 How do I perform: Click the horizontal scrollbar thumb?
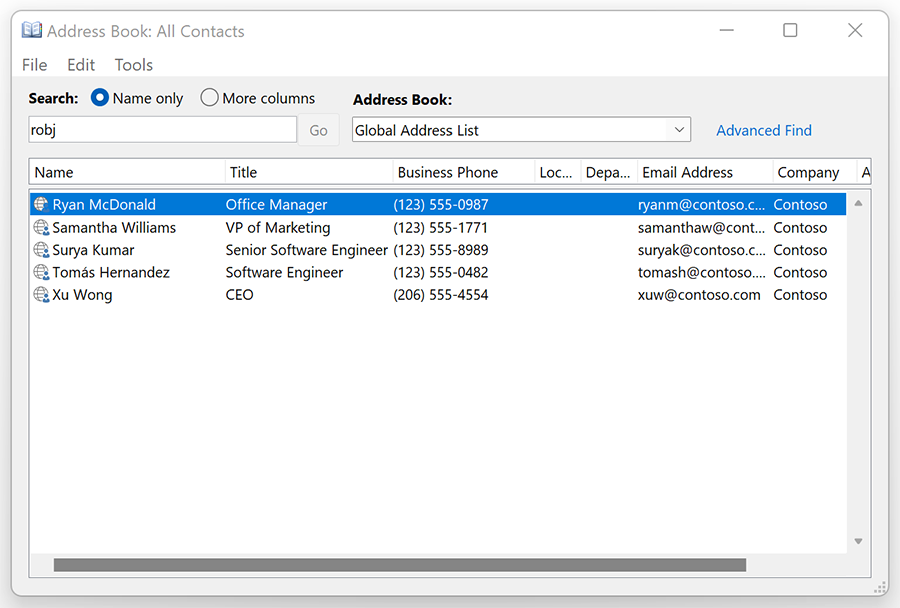pos(400,565)
